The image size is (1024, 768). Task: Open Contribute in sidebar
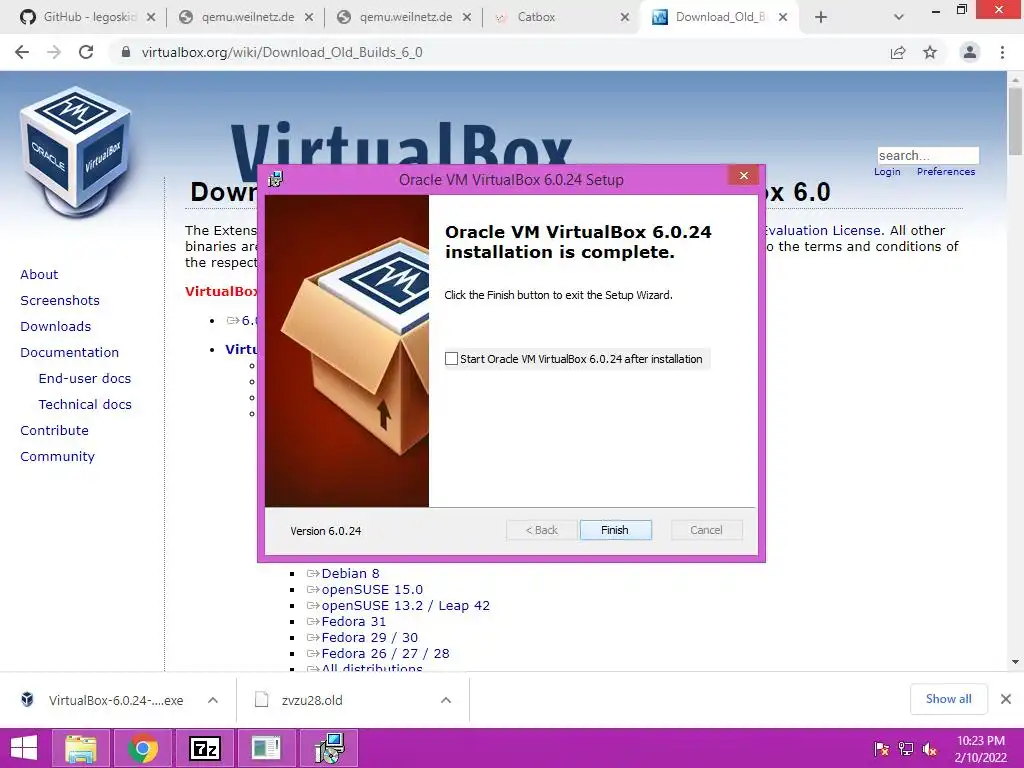click(x=54, y=430)
